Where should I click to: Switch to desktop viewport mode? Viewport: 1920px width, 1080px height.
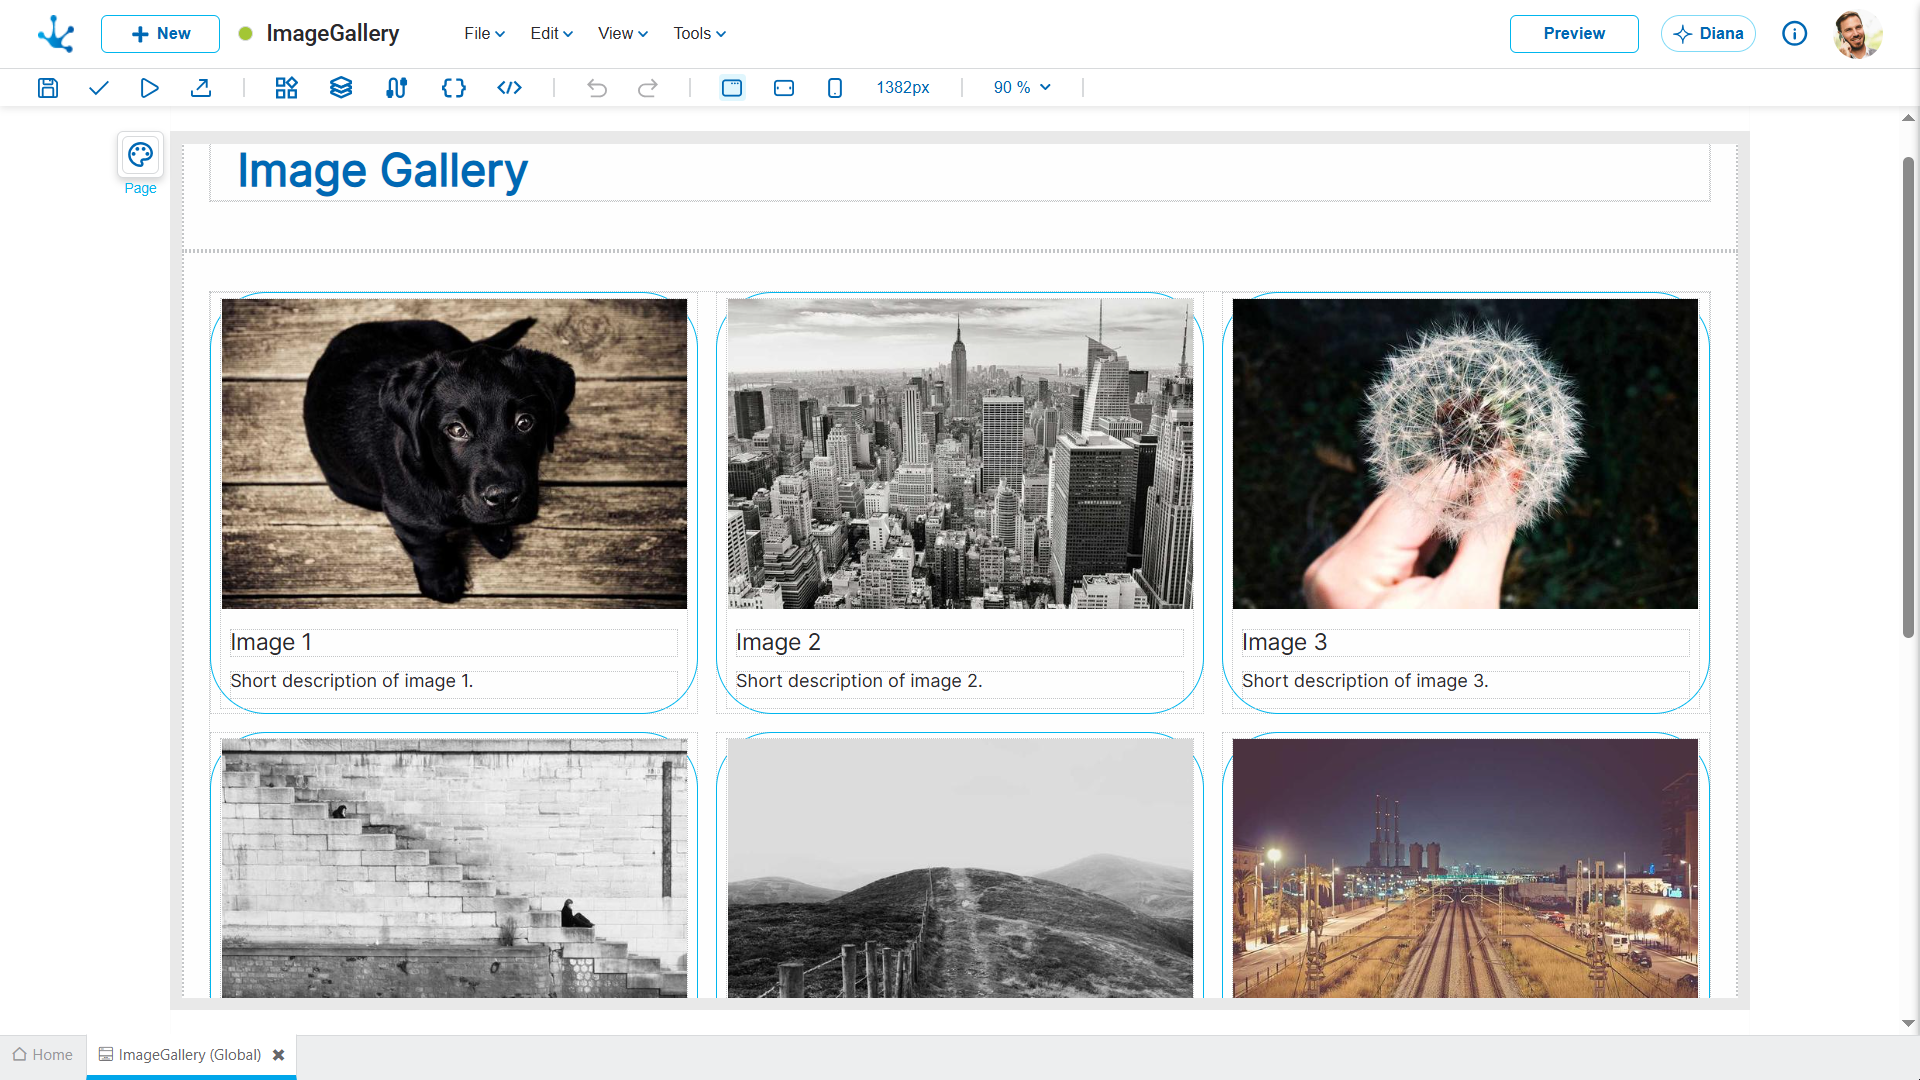tap(732, 88)
